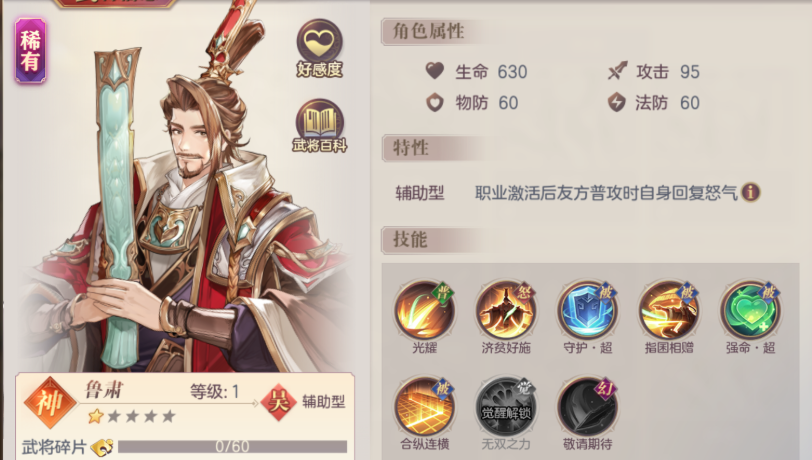
Task: Select the 济贫好施 rage skill icon
Action: 506,310
